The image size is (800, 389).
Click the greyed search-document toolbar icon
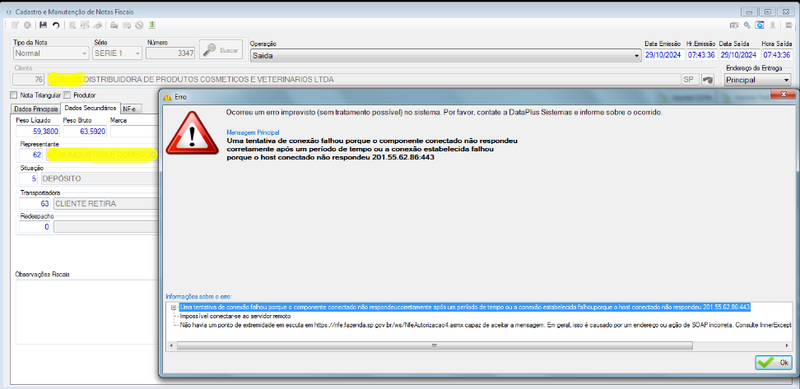point(72,25)
